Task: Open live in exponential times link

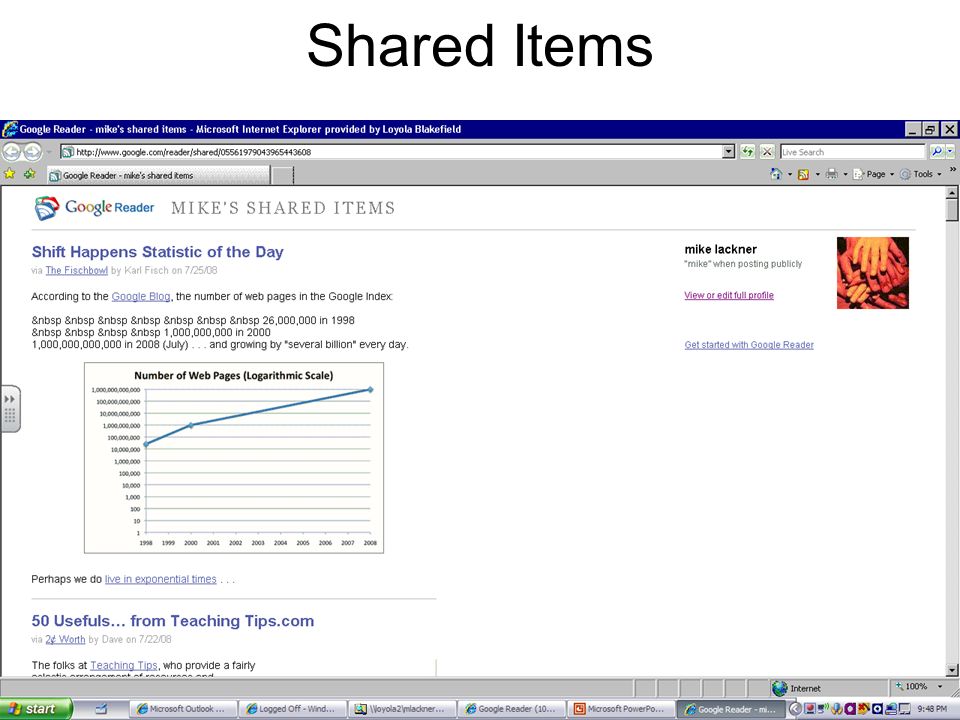Action: point(160,579)
